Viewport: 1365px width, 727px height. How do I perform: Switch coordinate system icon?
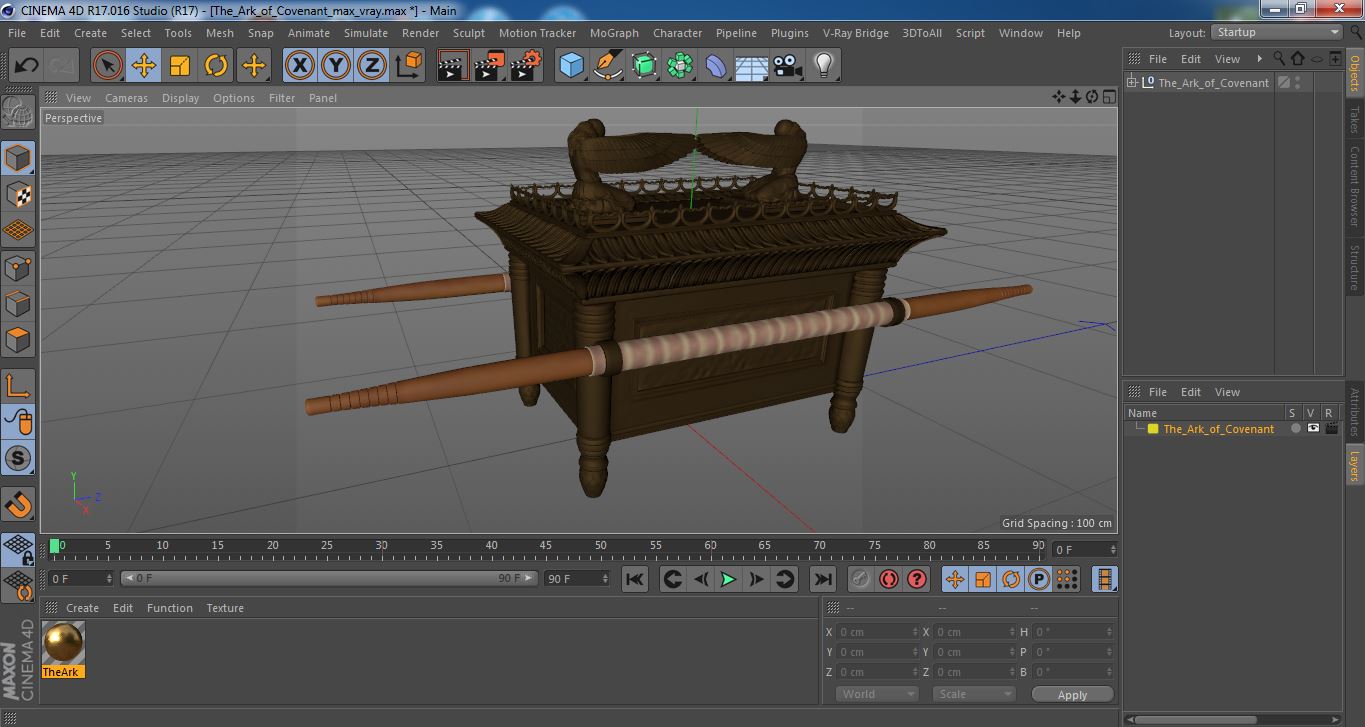(408, 66)
